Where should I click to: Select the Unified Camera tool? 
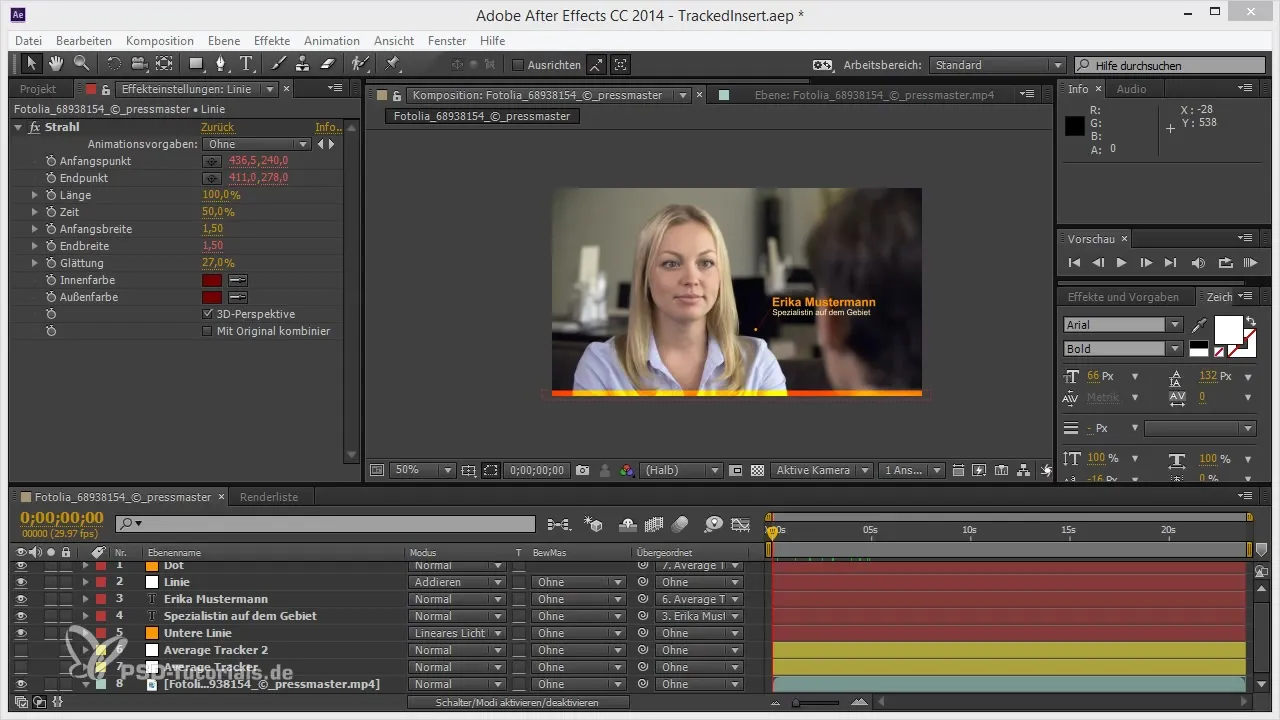[138, 64]
